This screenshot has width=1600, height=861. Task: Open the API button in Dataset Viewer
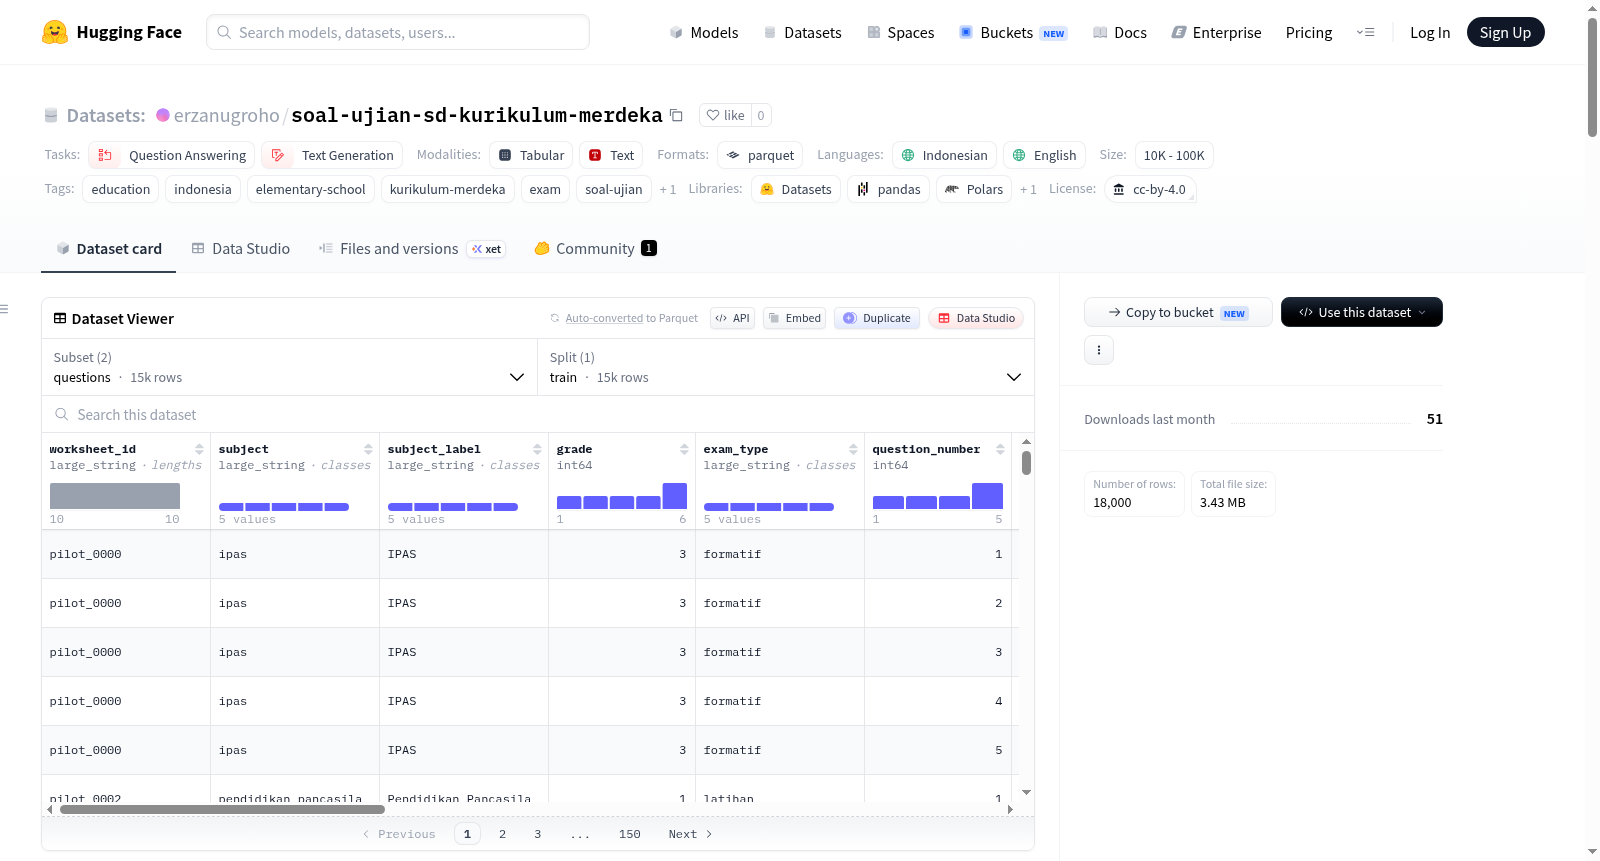pyautogui.click(x=732, y=318)
